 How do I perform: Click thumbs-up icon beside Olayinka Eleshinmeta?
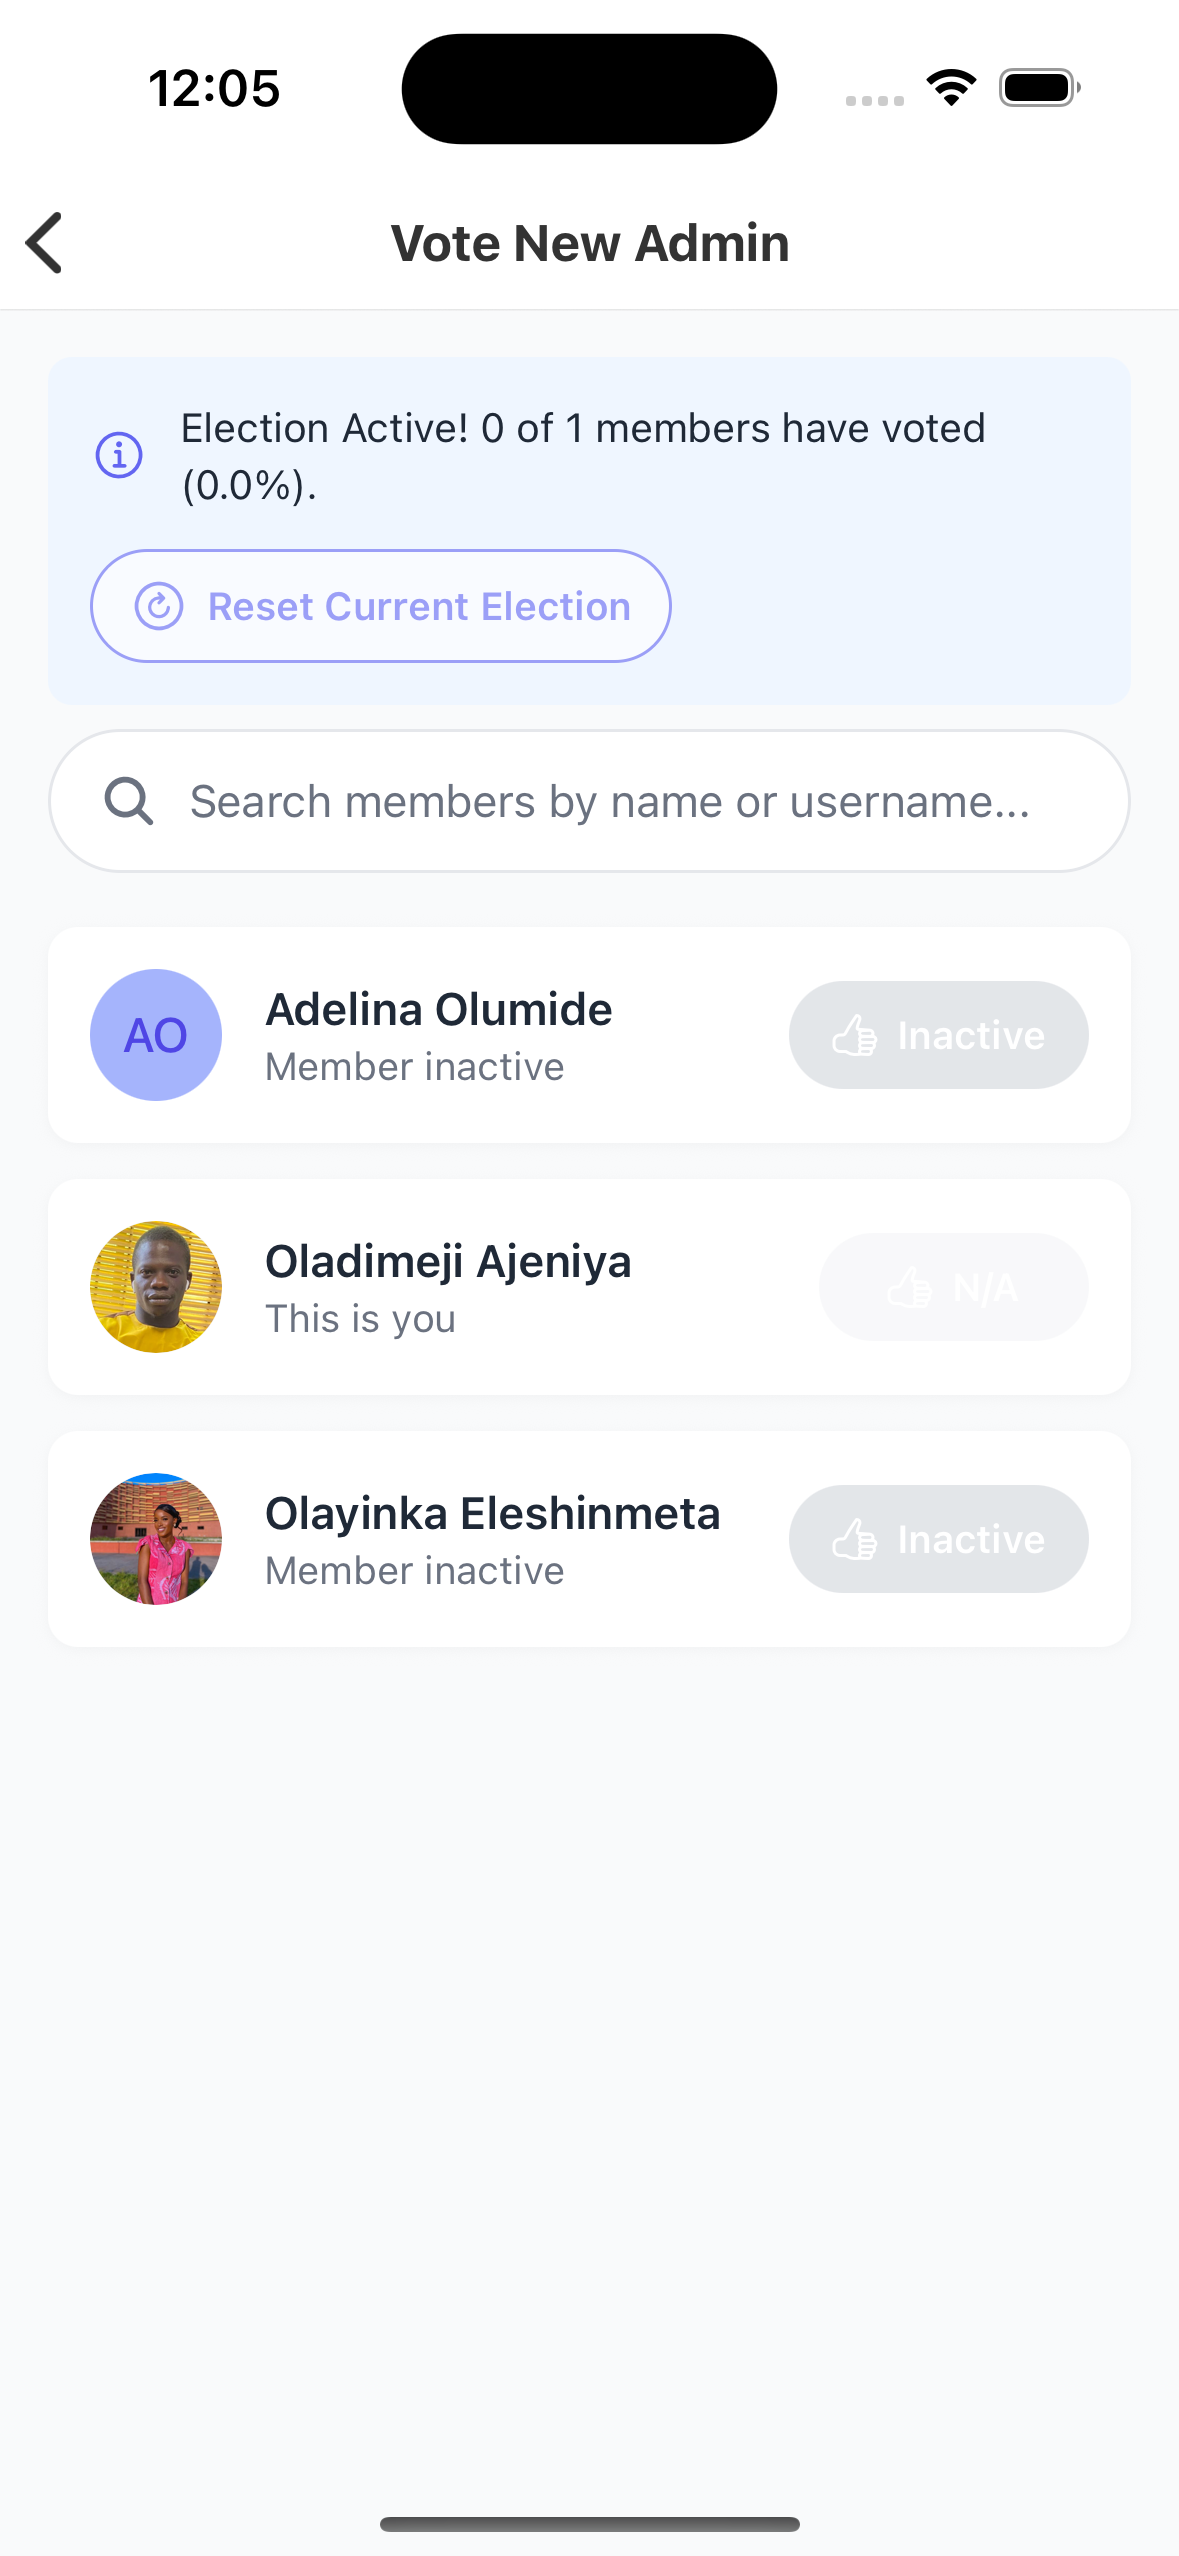pyautogui.click(x=855, y=1540)
